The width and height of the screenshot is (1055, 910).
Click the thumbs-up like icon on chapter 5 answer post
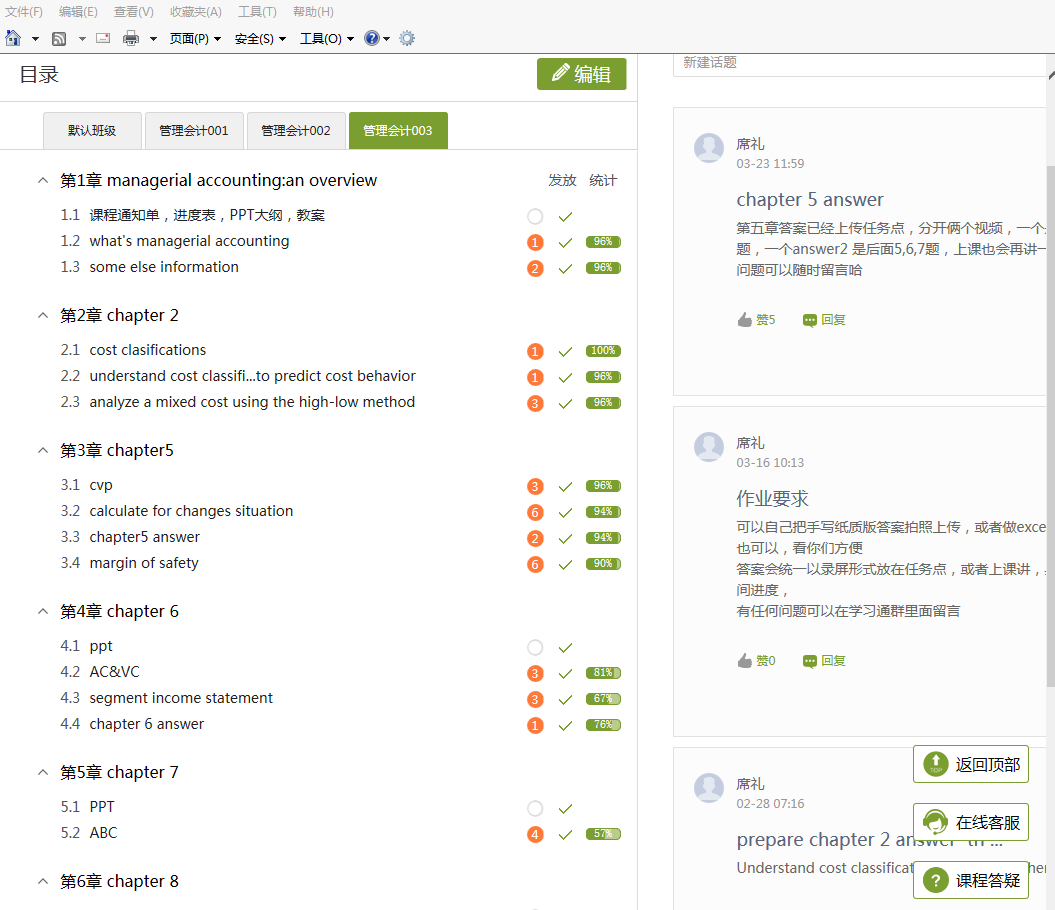click(x=745, y=320)
